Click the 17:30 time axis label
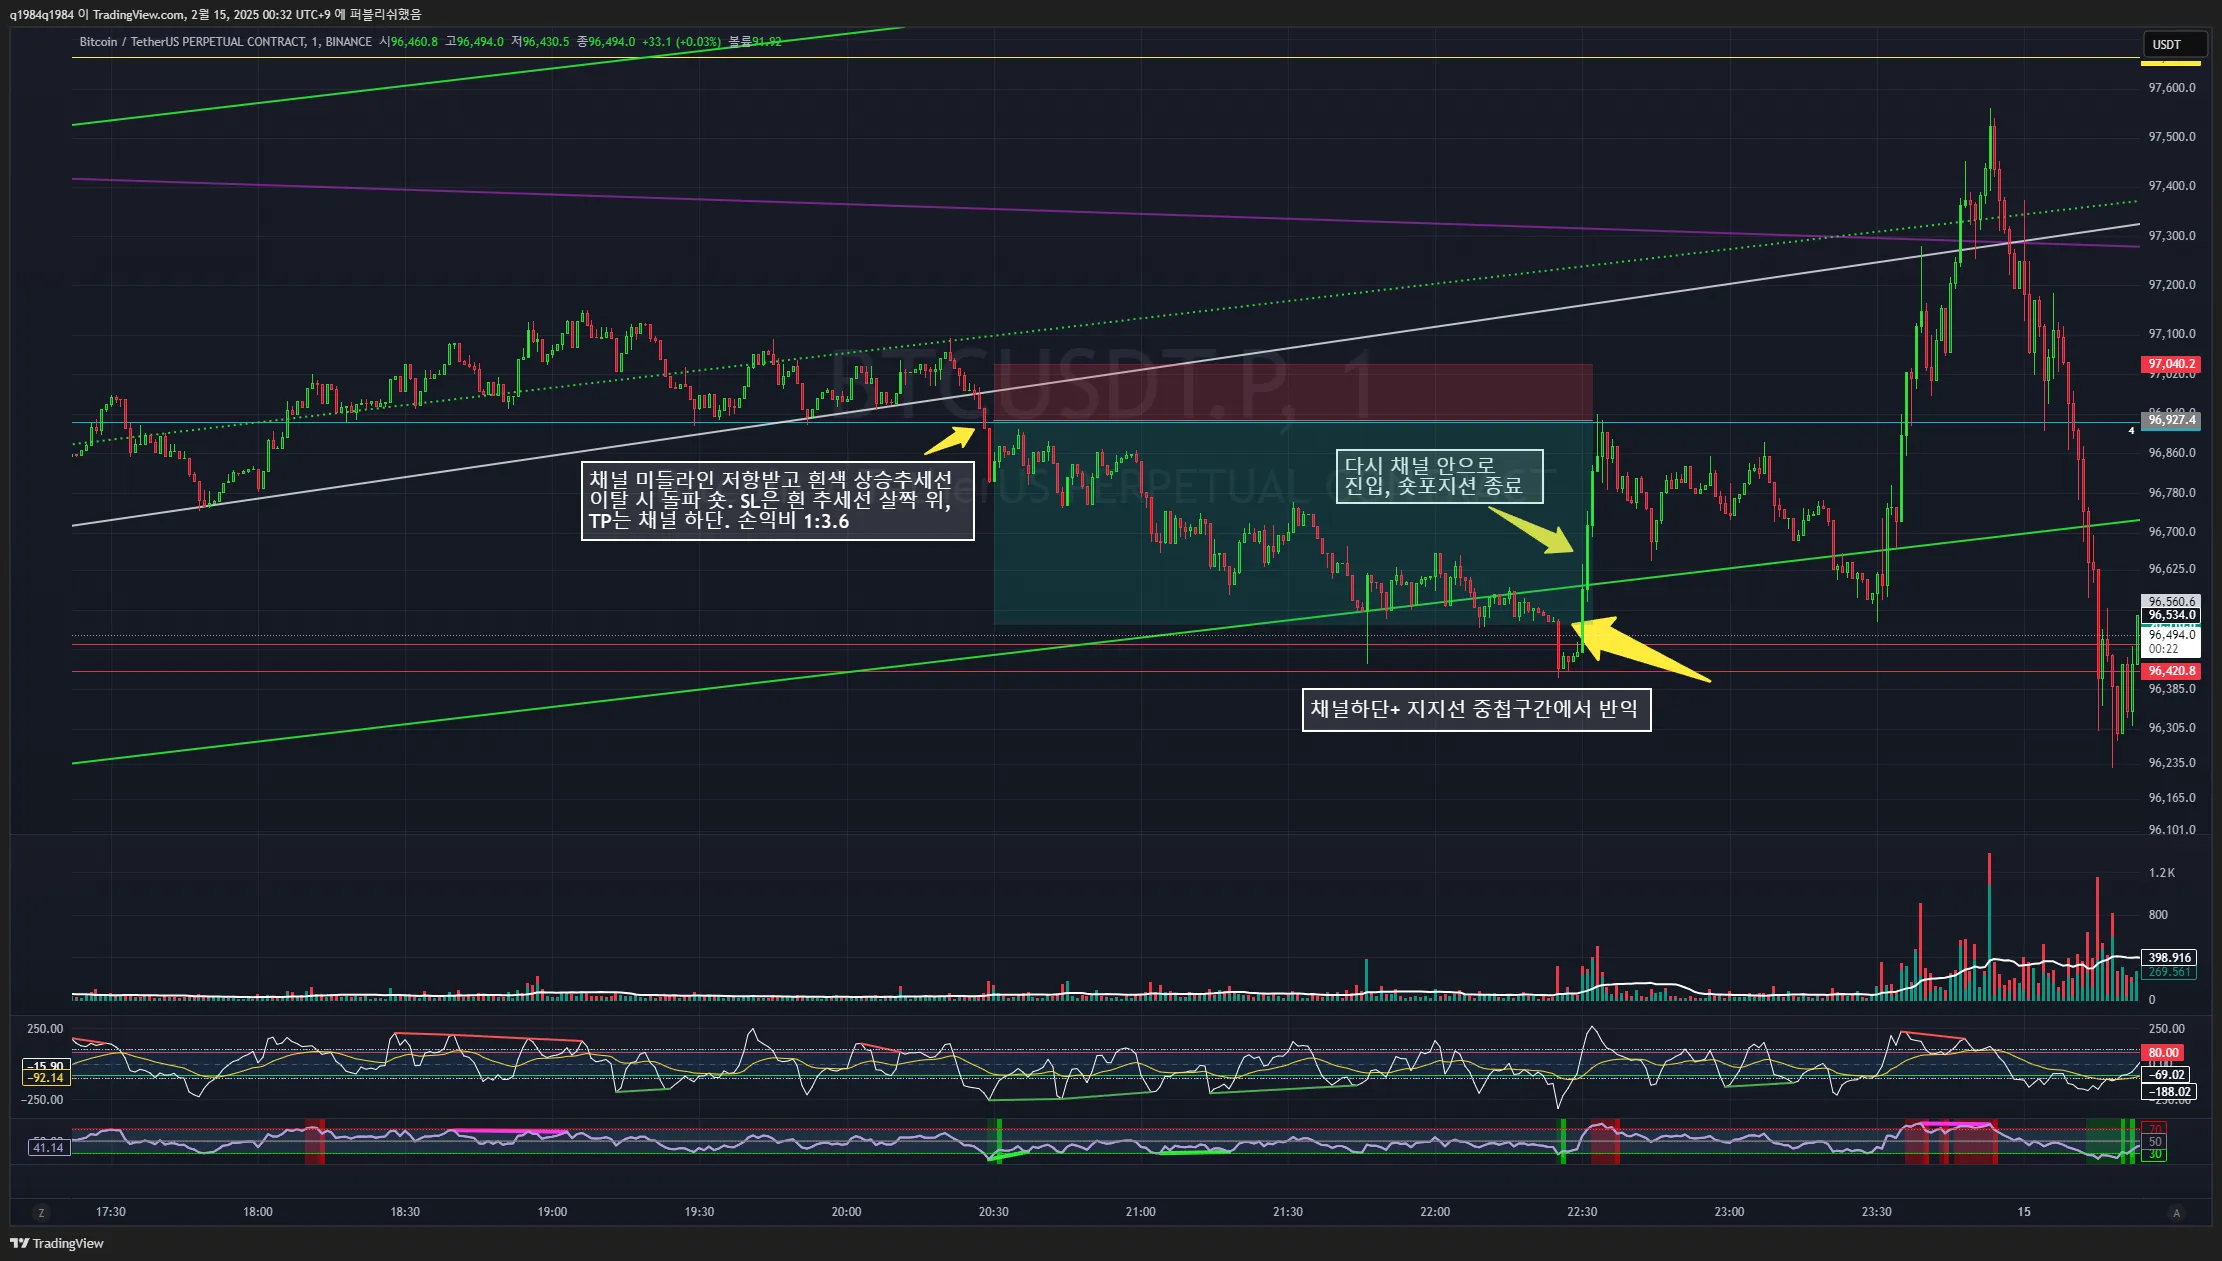The width and height of the screenshot is (2222, 1261). (110, 1212)
